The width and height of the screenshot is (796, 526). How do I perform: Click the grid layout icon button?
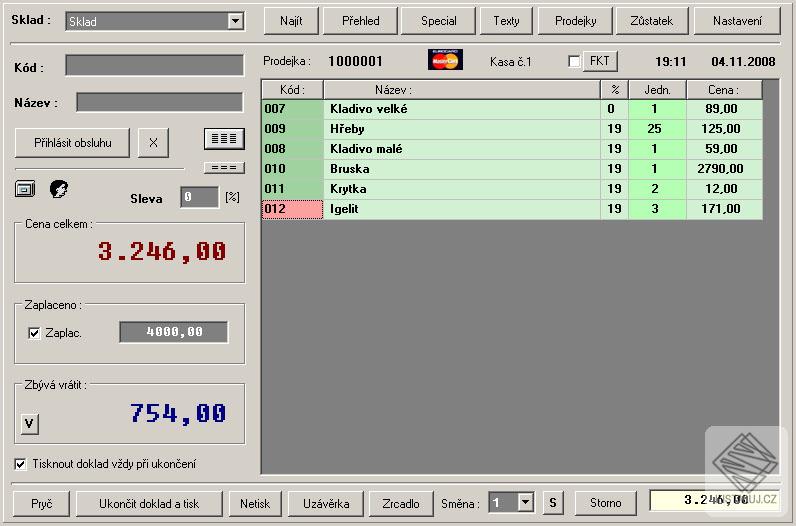(x=224, y=139)
